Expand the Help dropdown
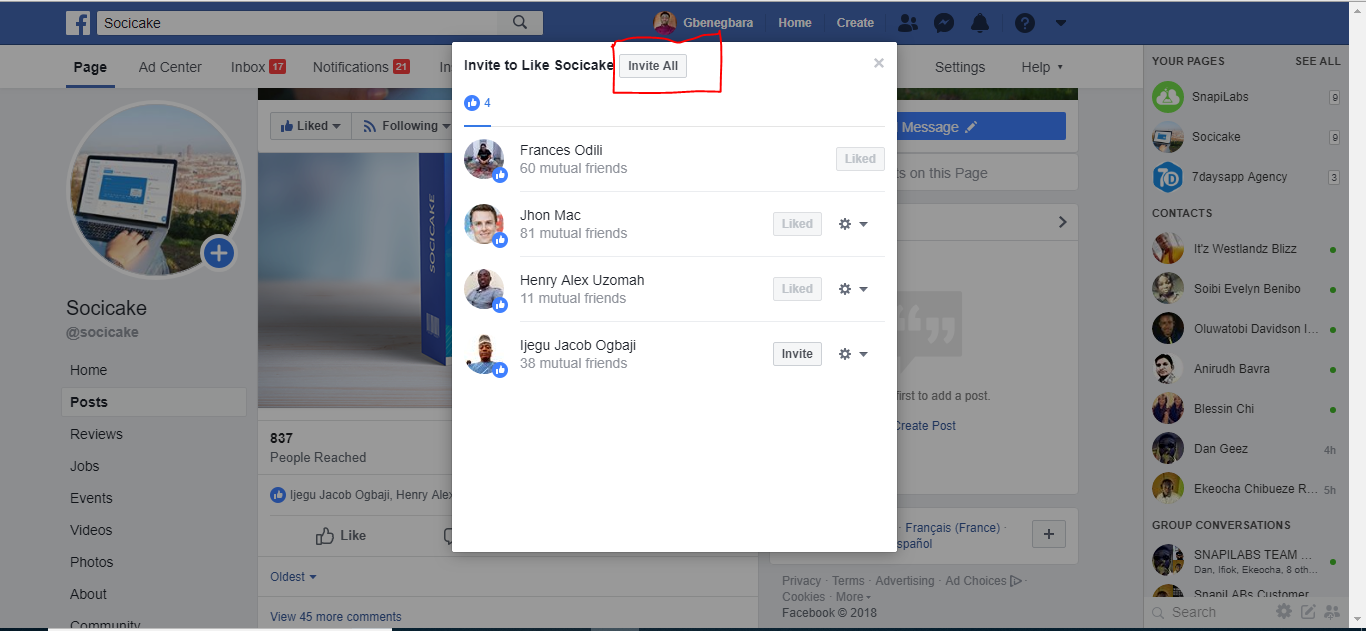The height and width of the screenshot is (631, 1366). (1042, 67)
